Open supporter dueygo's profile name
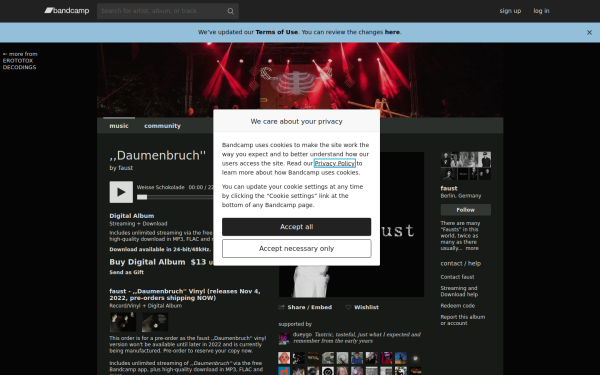600x375 pixels. tap(302, 334)
